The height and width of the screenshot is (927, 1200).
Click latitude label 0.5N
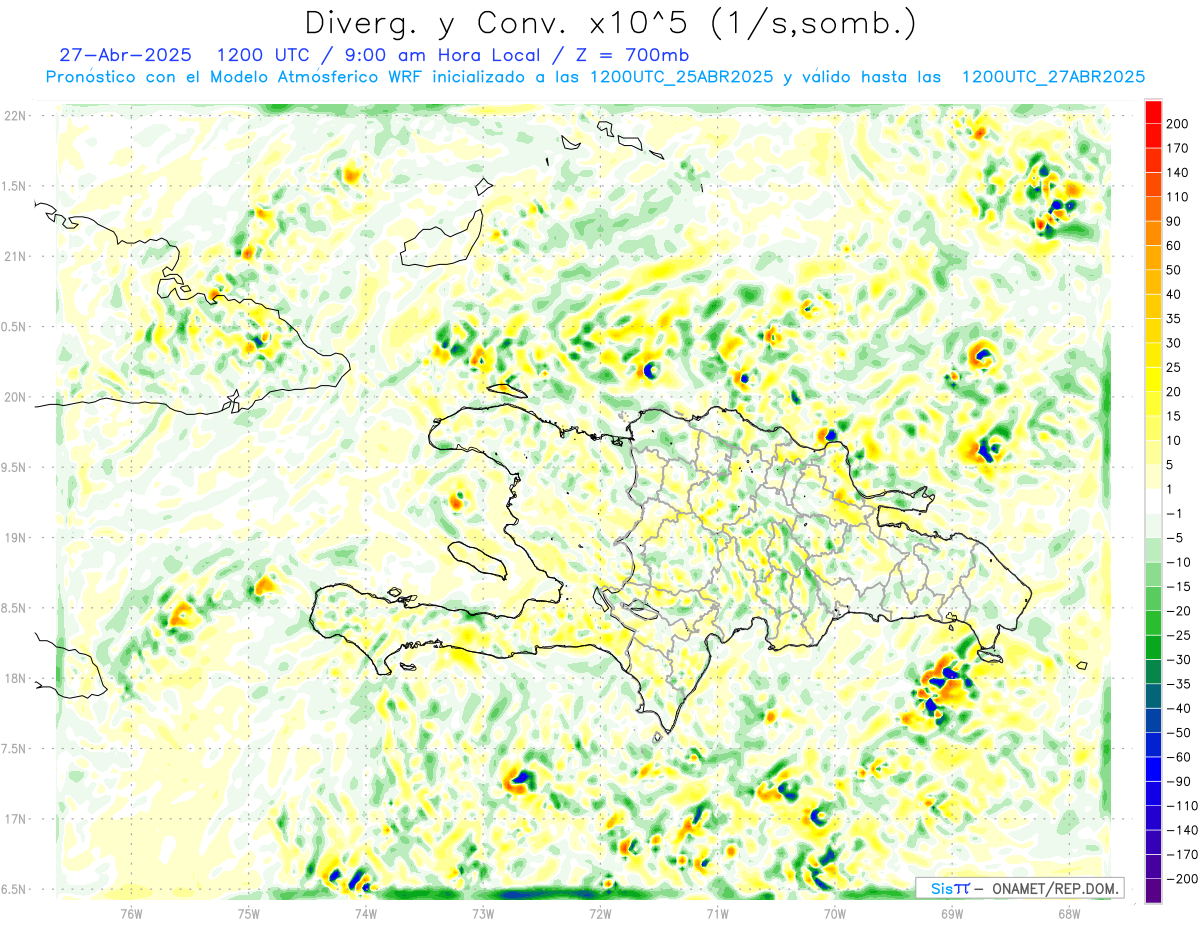(x=15, y=327)
